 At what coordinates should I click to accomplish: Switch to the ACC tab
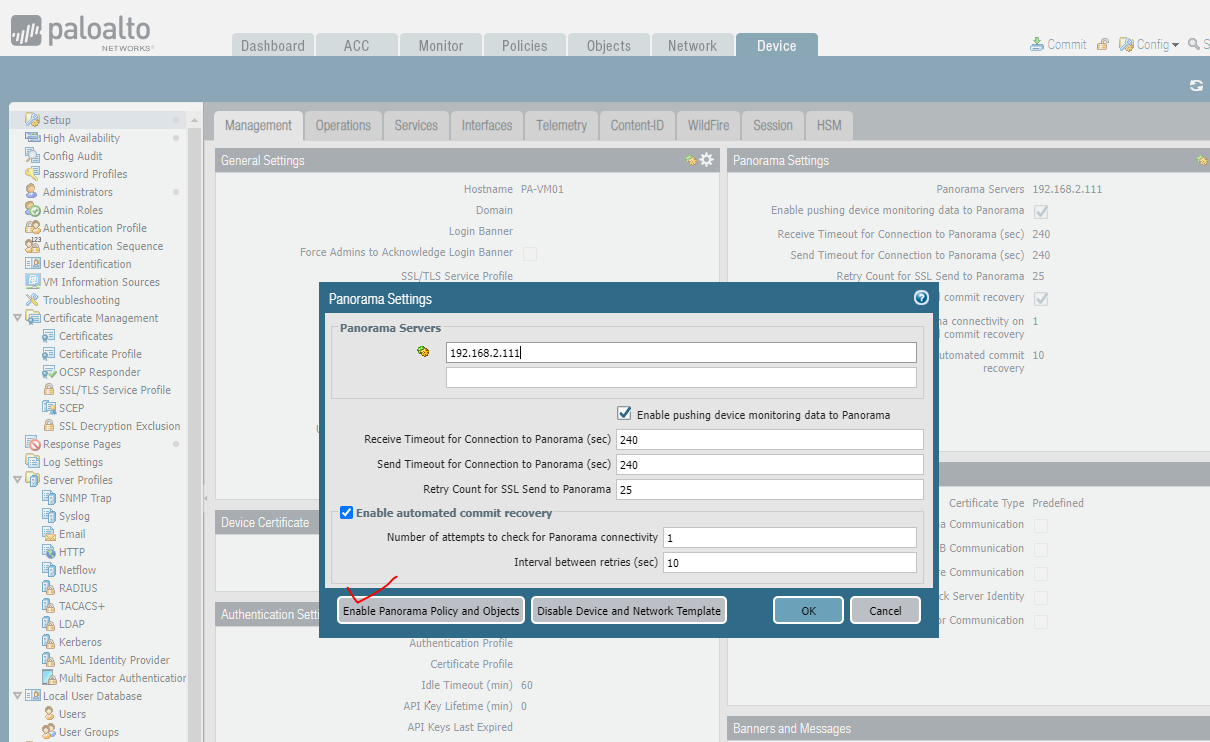tap(356, 46)
